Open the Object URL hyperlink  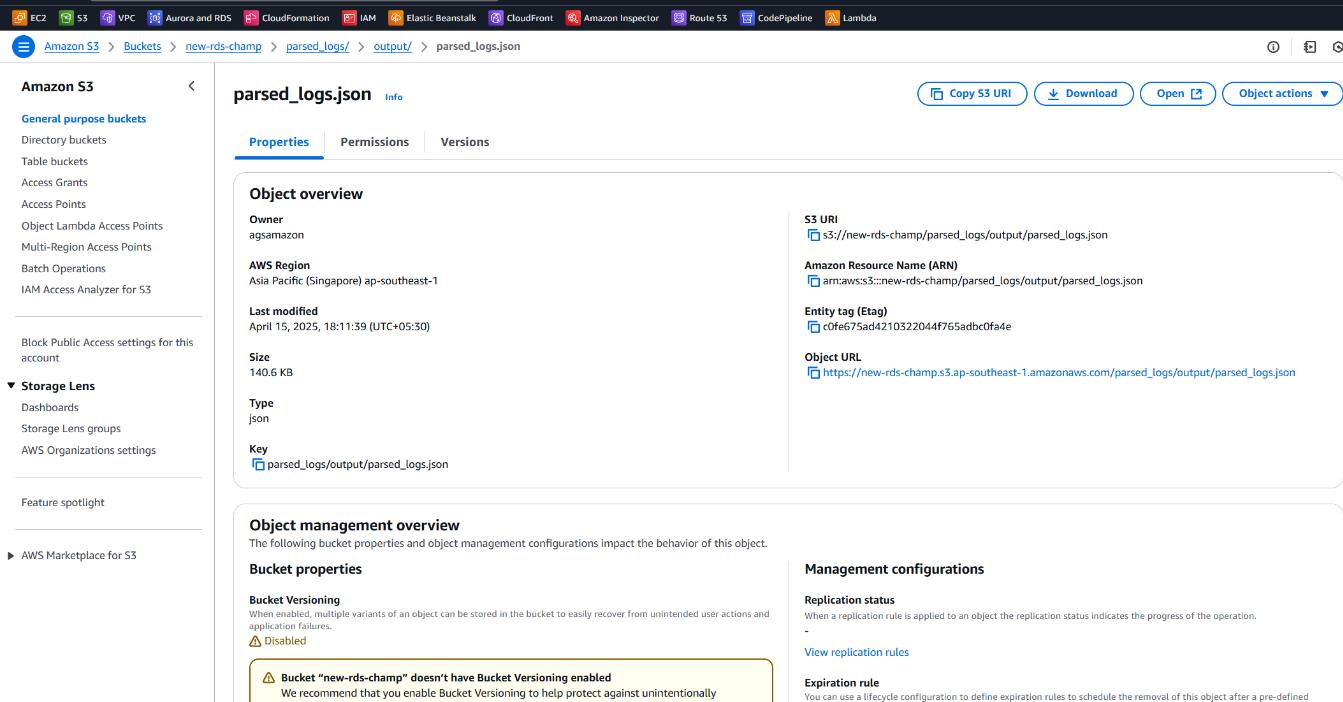[x=1059, y=373]
